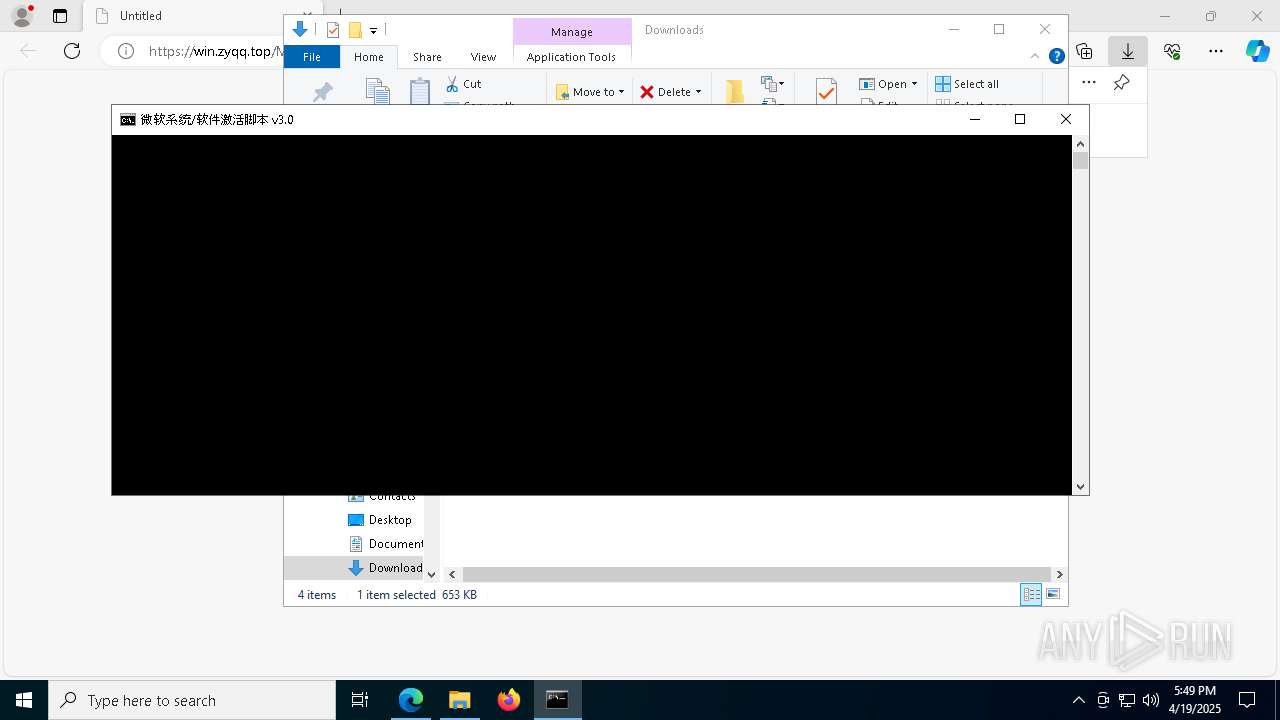Viewport: 1280px width, 720px height.
Task: Click the blue down-arrow icon in Explorer title bar
Action: click(299, 30)
